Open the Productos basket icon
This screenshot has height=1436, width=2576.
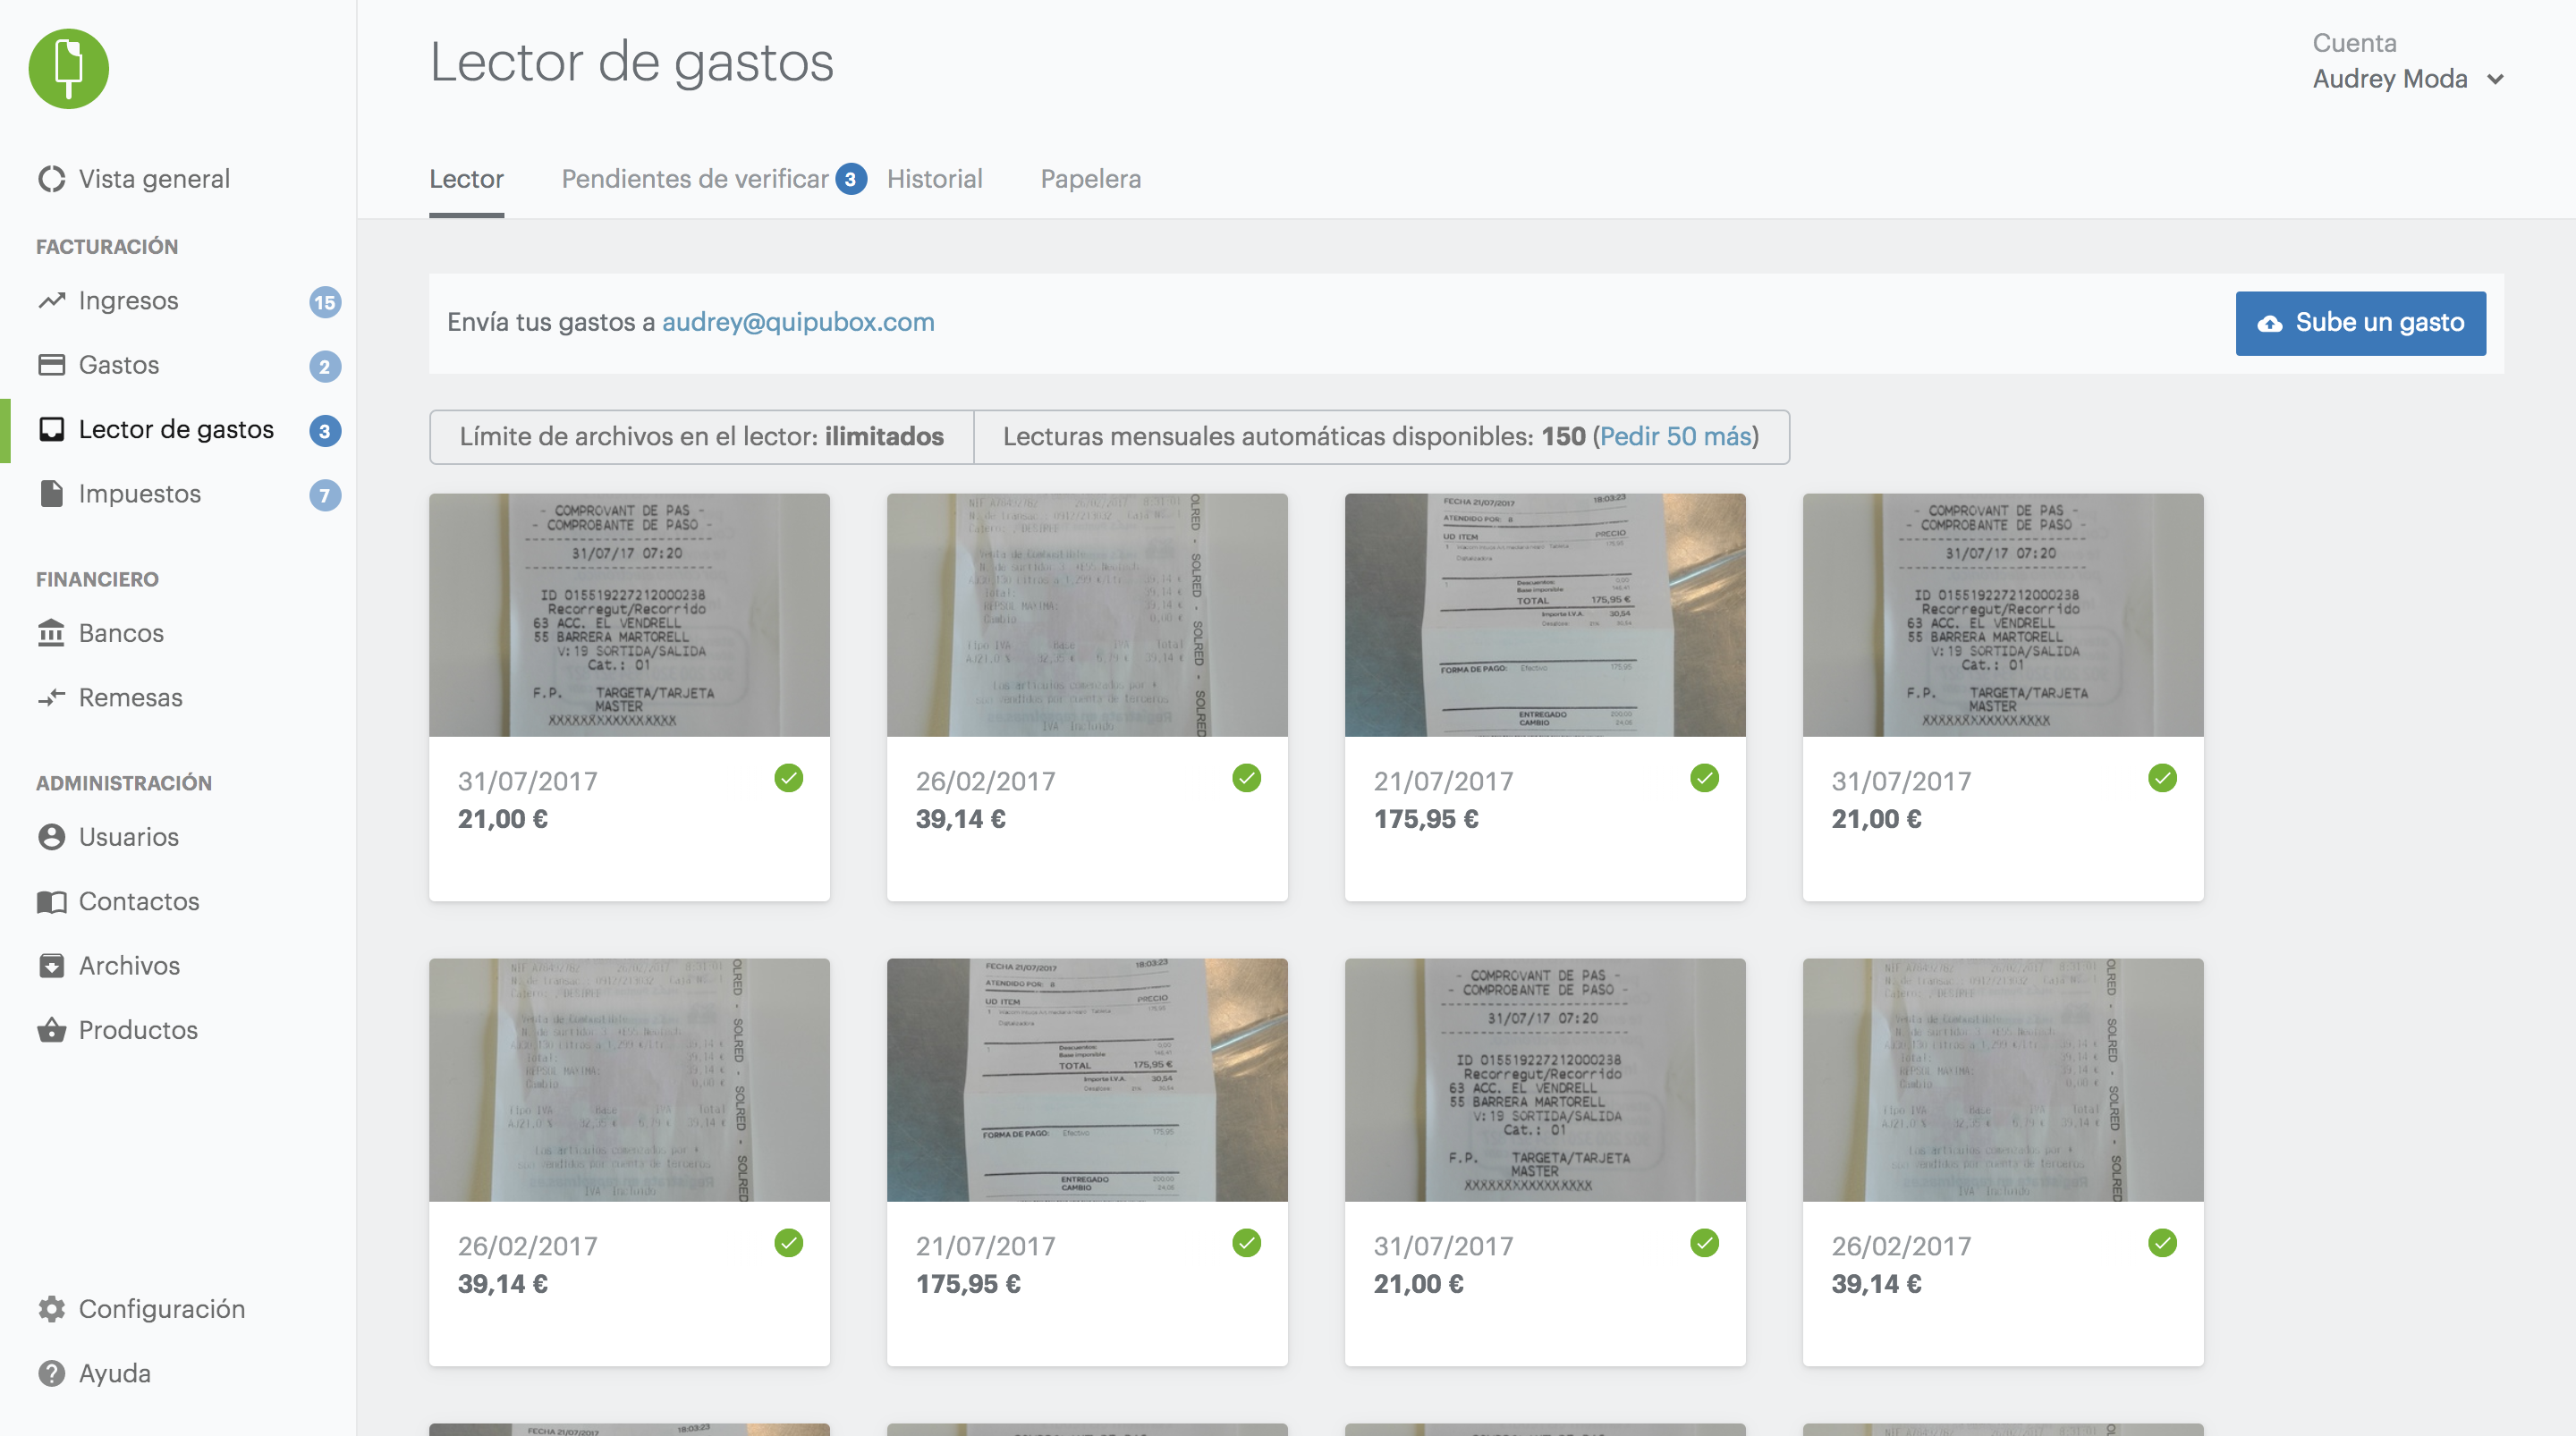point(52,1030)
